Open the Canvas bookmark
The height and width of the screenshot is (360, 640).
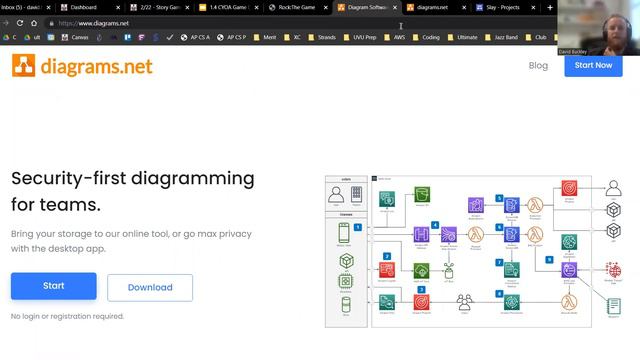[x=75, y=37]
